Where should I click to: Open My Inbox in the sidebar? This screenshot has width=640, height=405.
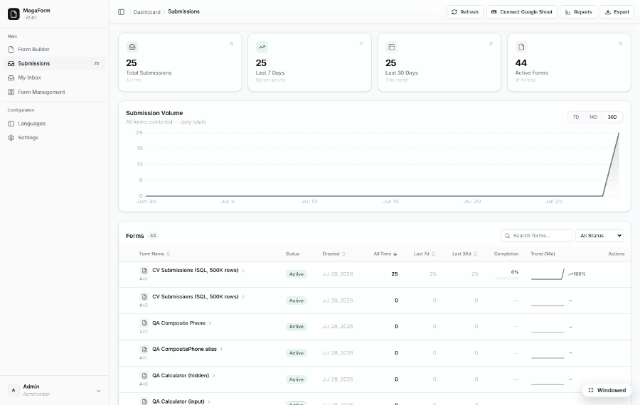point(54,78)
